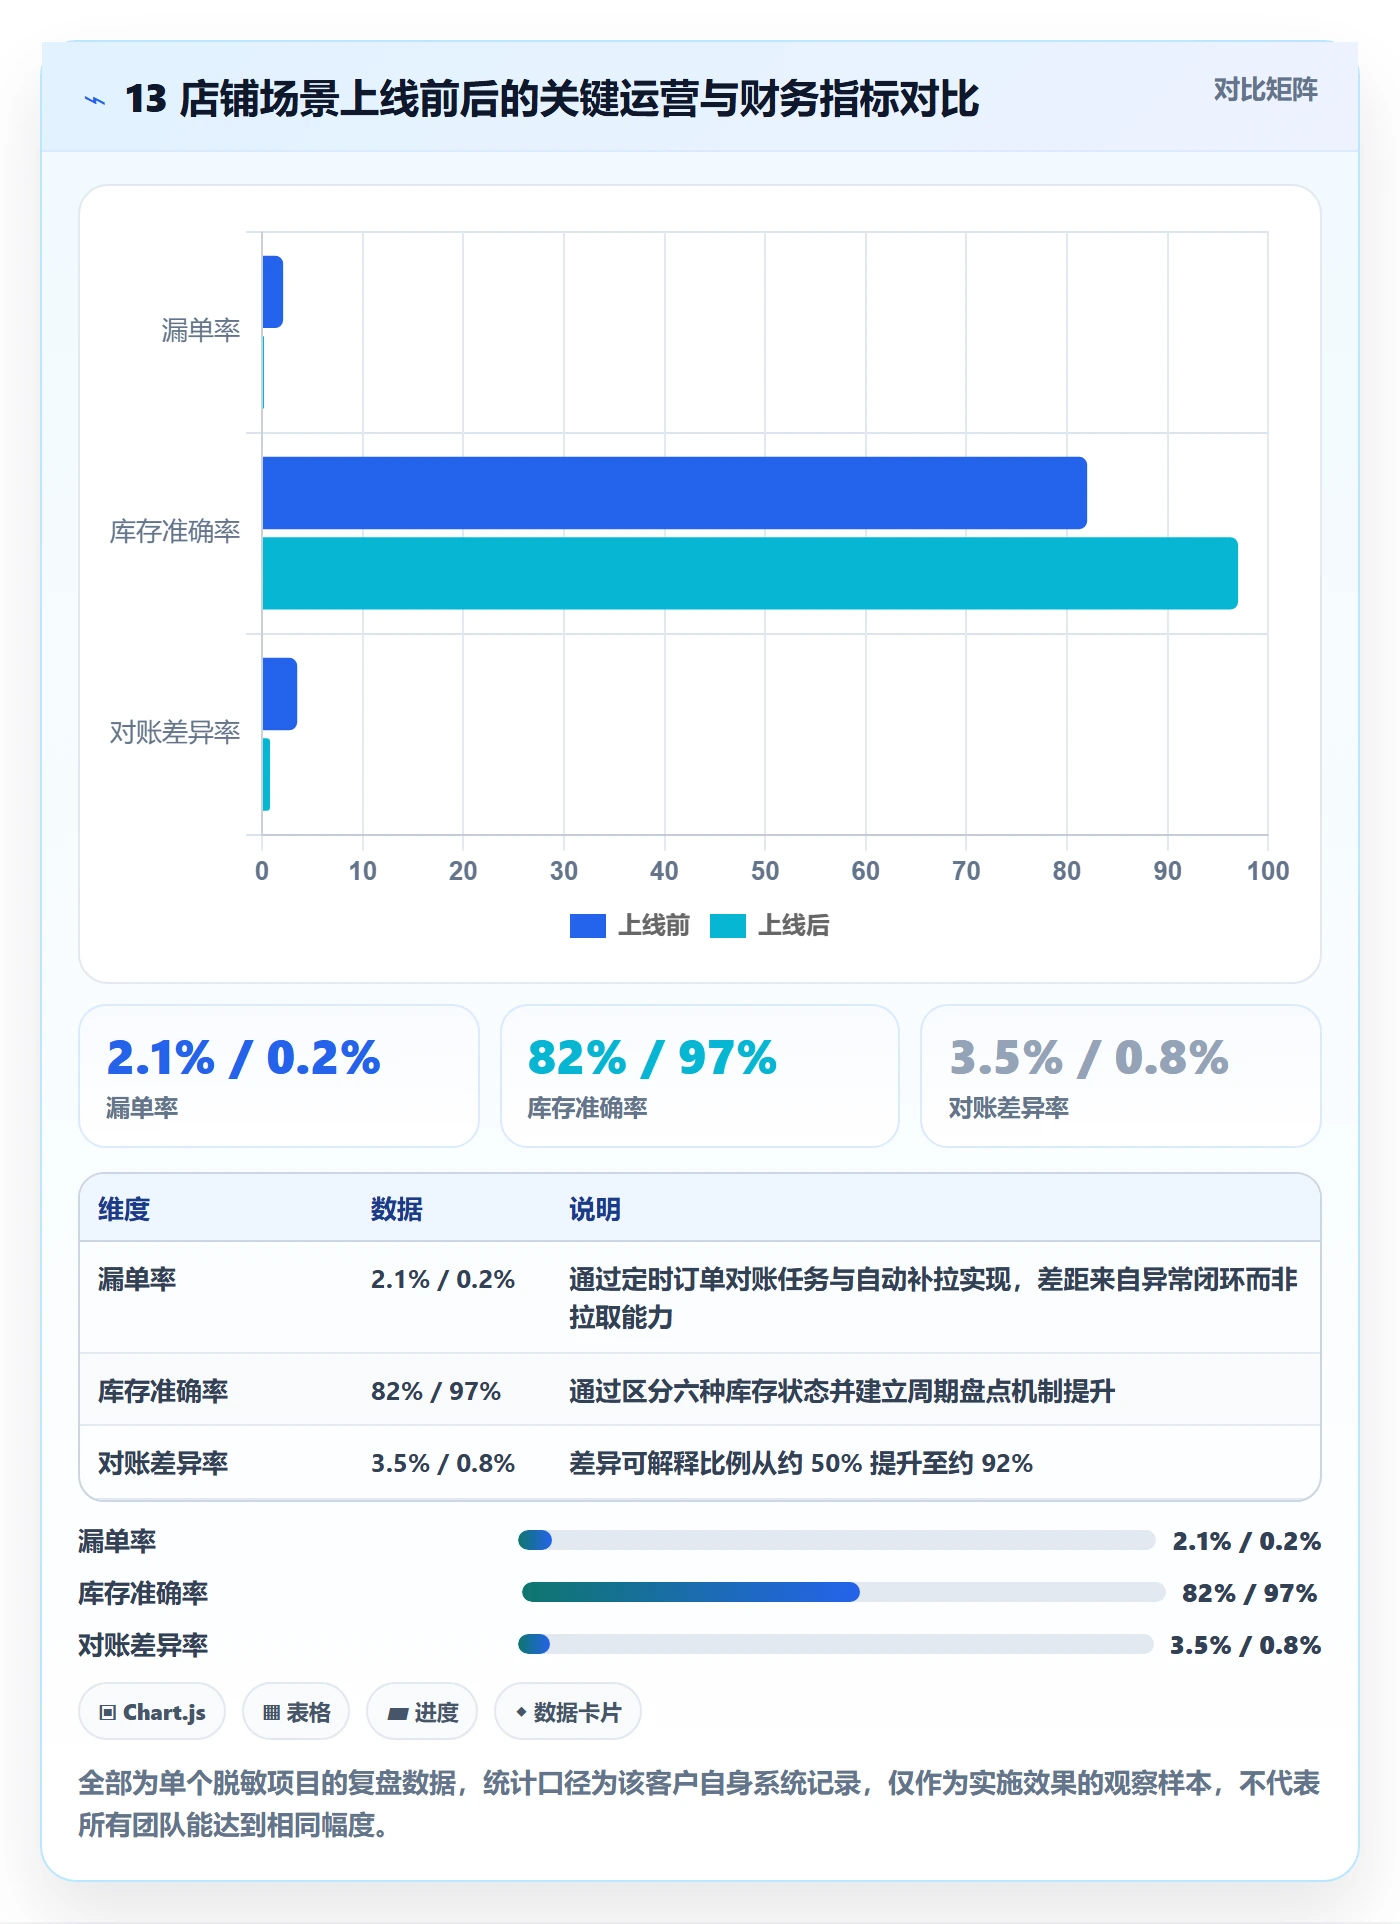This screenshot has width=1400, height=1924.
Task: Open the 3.5% / 0.8% 对账差异率 card
Action: 1121,1076
